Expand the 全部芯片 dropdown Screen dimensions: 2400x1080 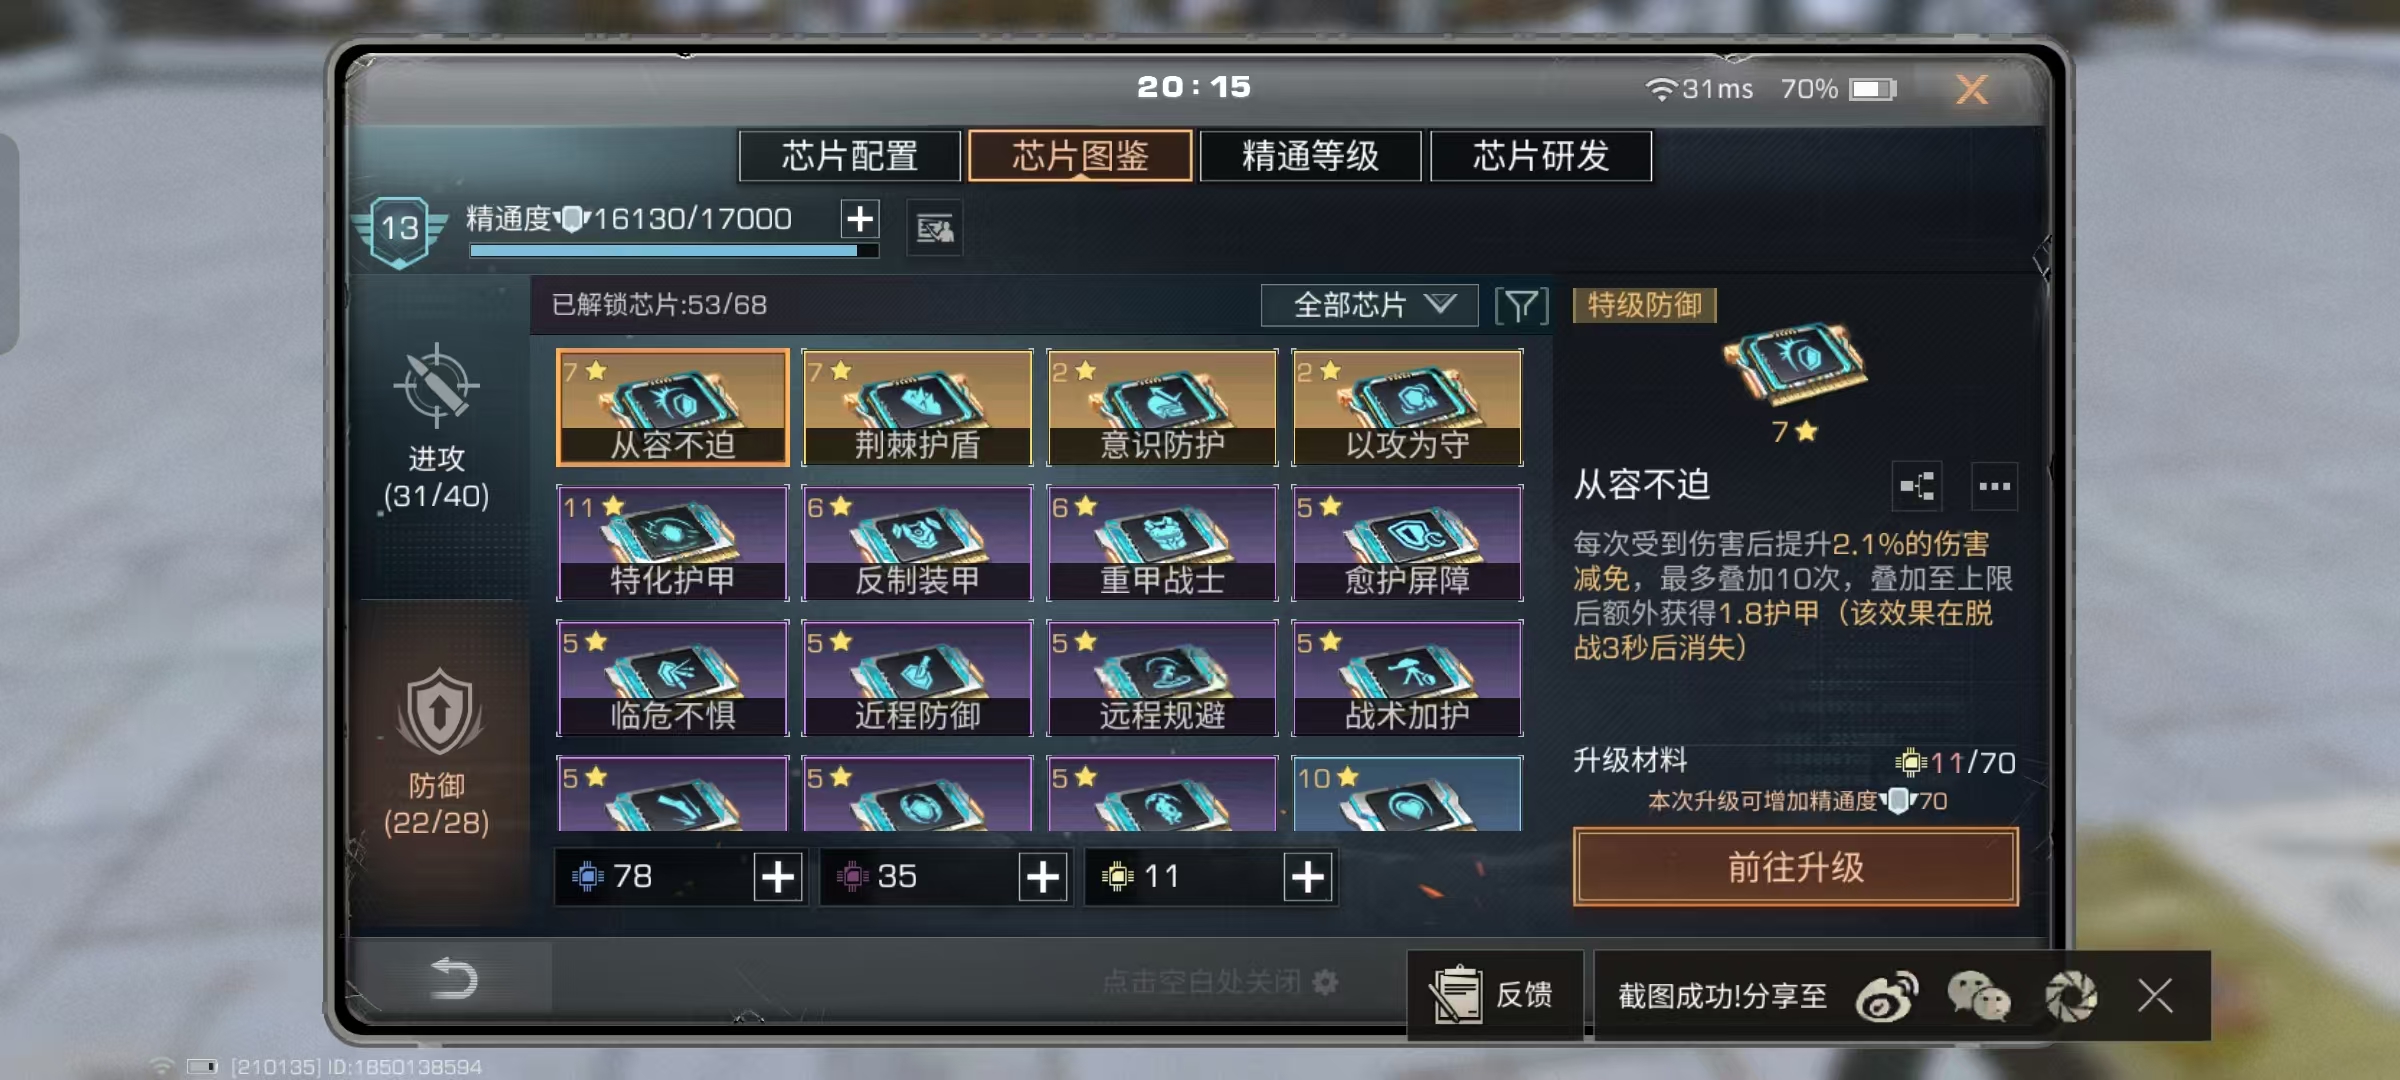coord(1369,305)
